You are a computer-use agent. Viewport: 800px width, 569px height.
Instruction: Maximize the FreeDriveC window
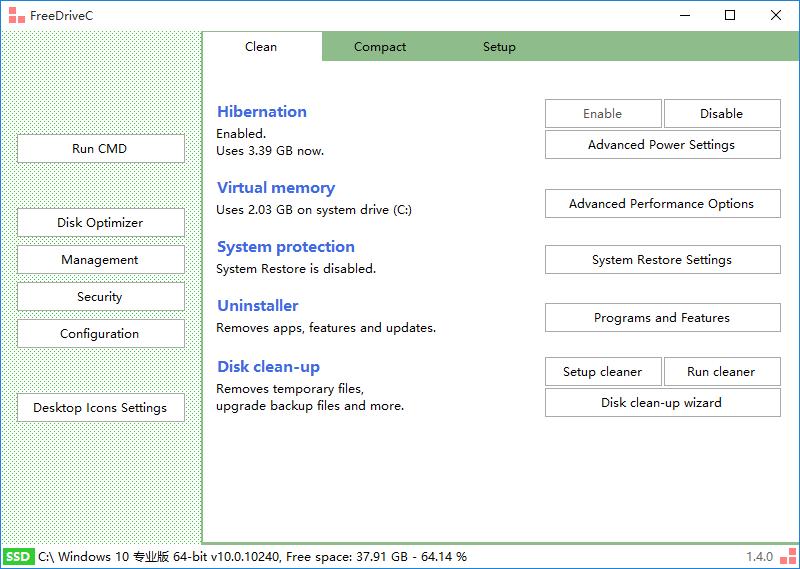tap(730, 15)
